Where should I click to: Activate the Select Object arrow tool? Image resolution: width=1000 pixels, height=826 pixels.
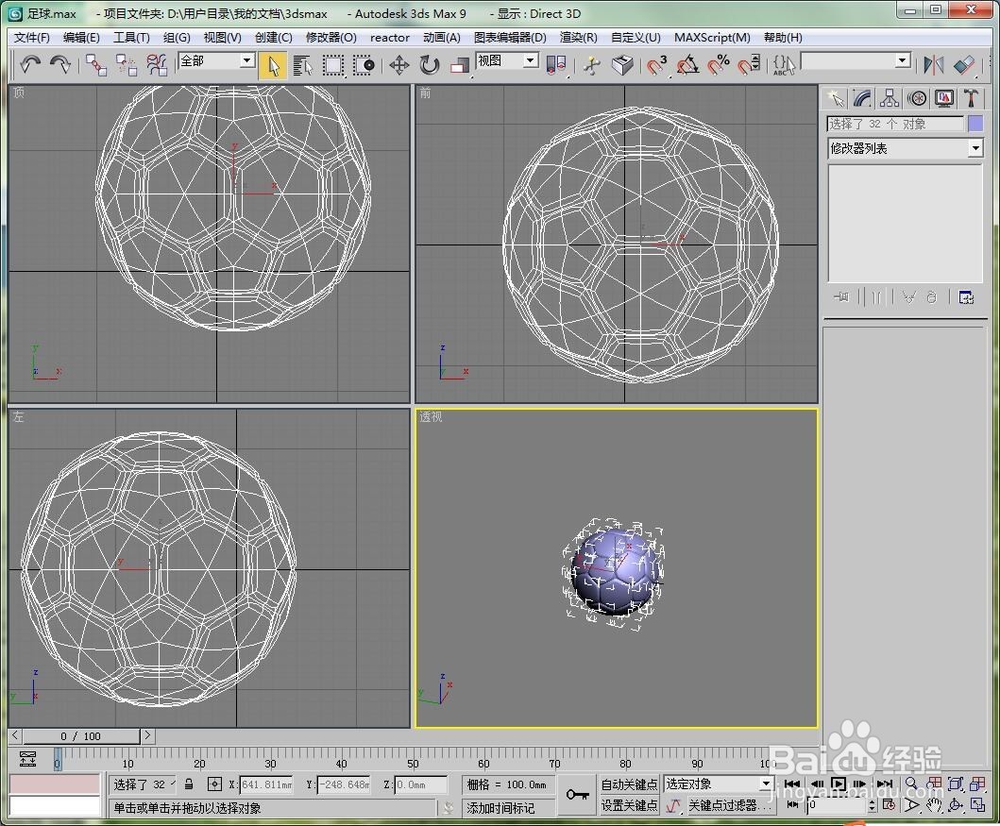pos(274,65)
